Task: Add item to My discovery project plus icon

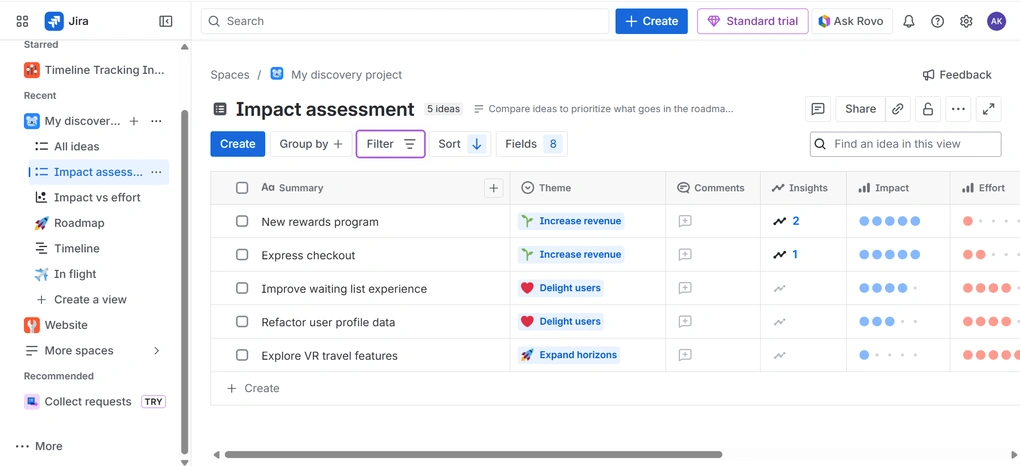Action: click(x=133, y=121)
